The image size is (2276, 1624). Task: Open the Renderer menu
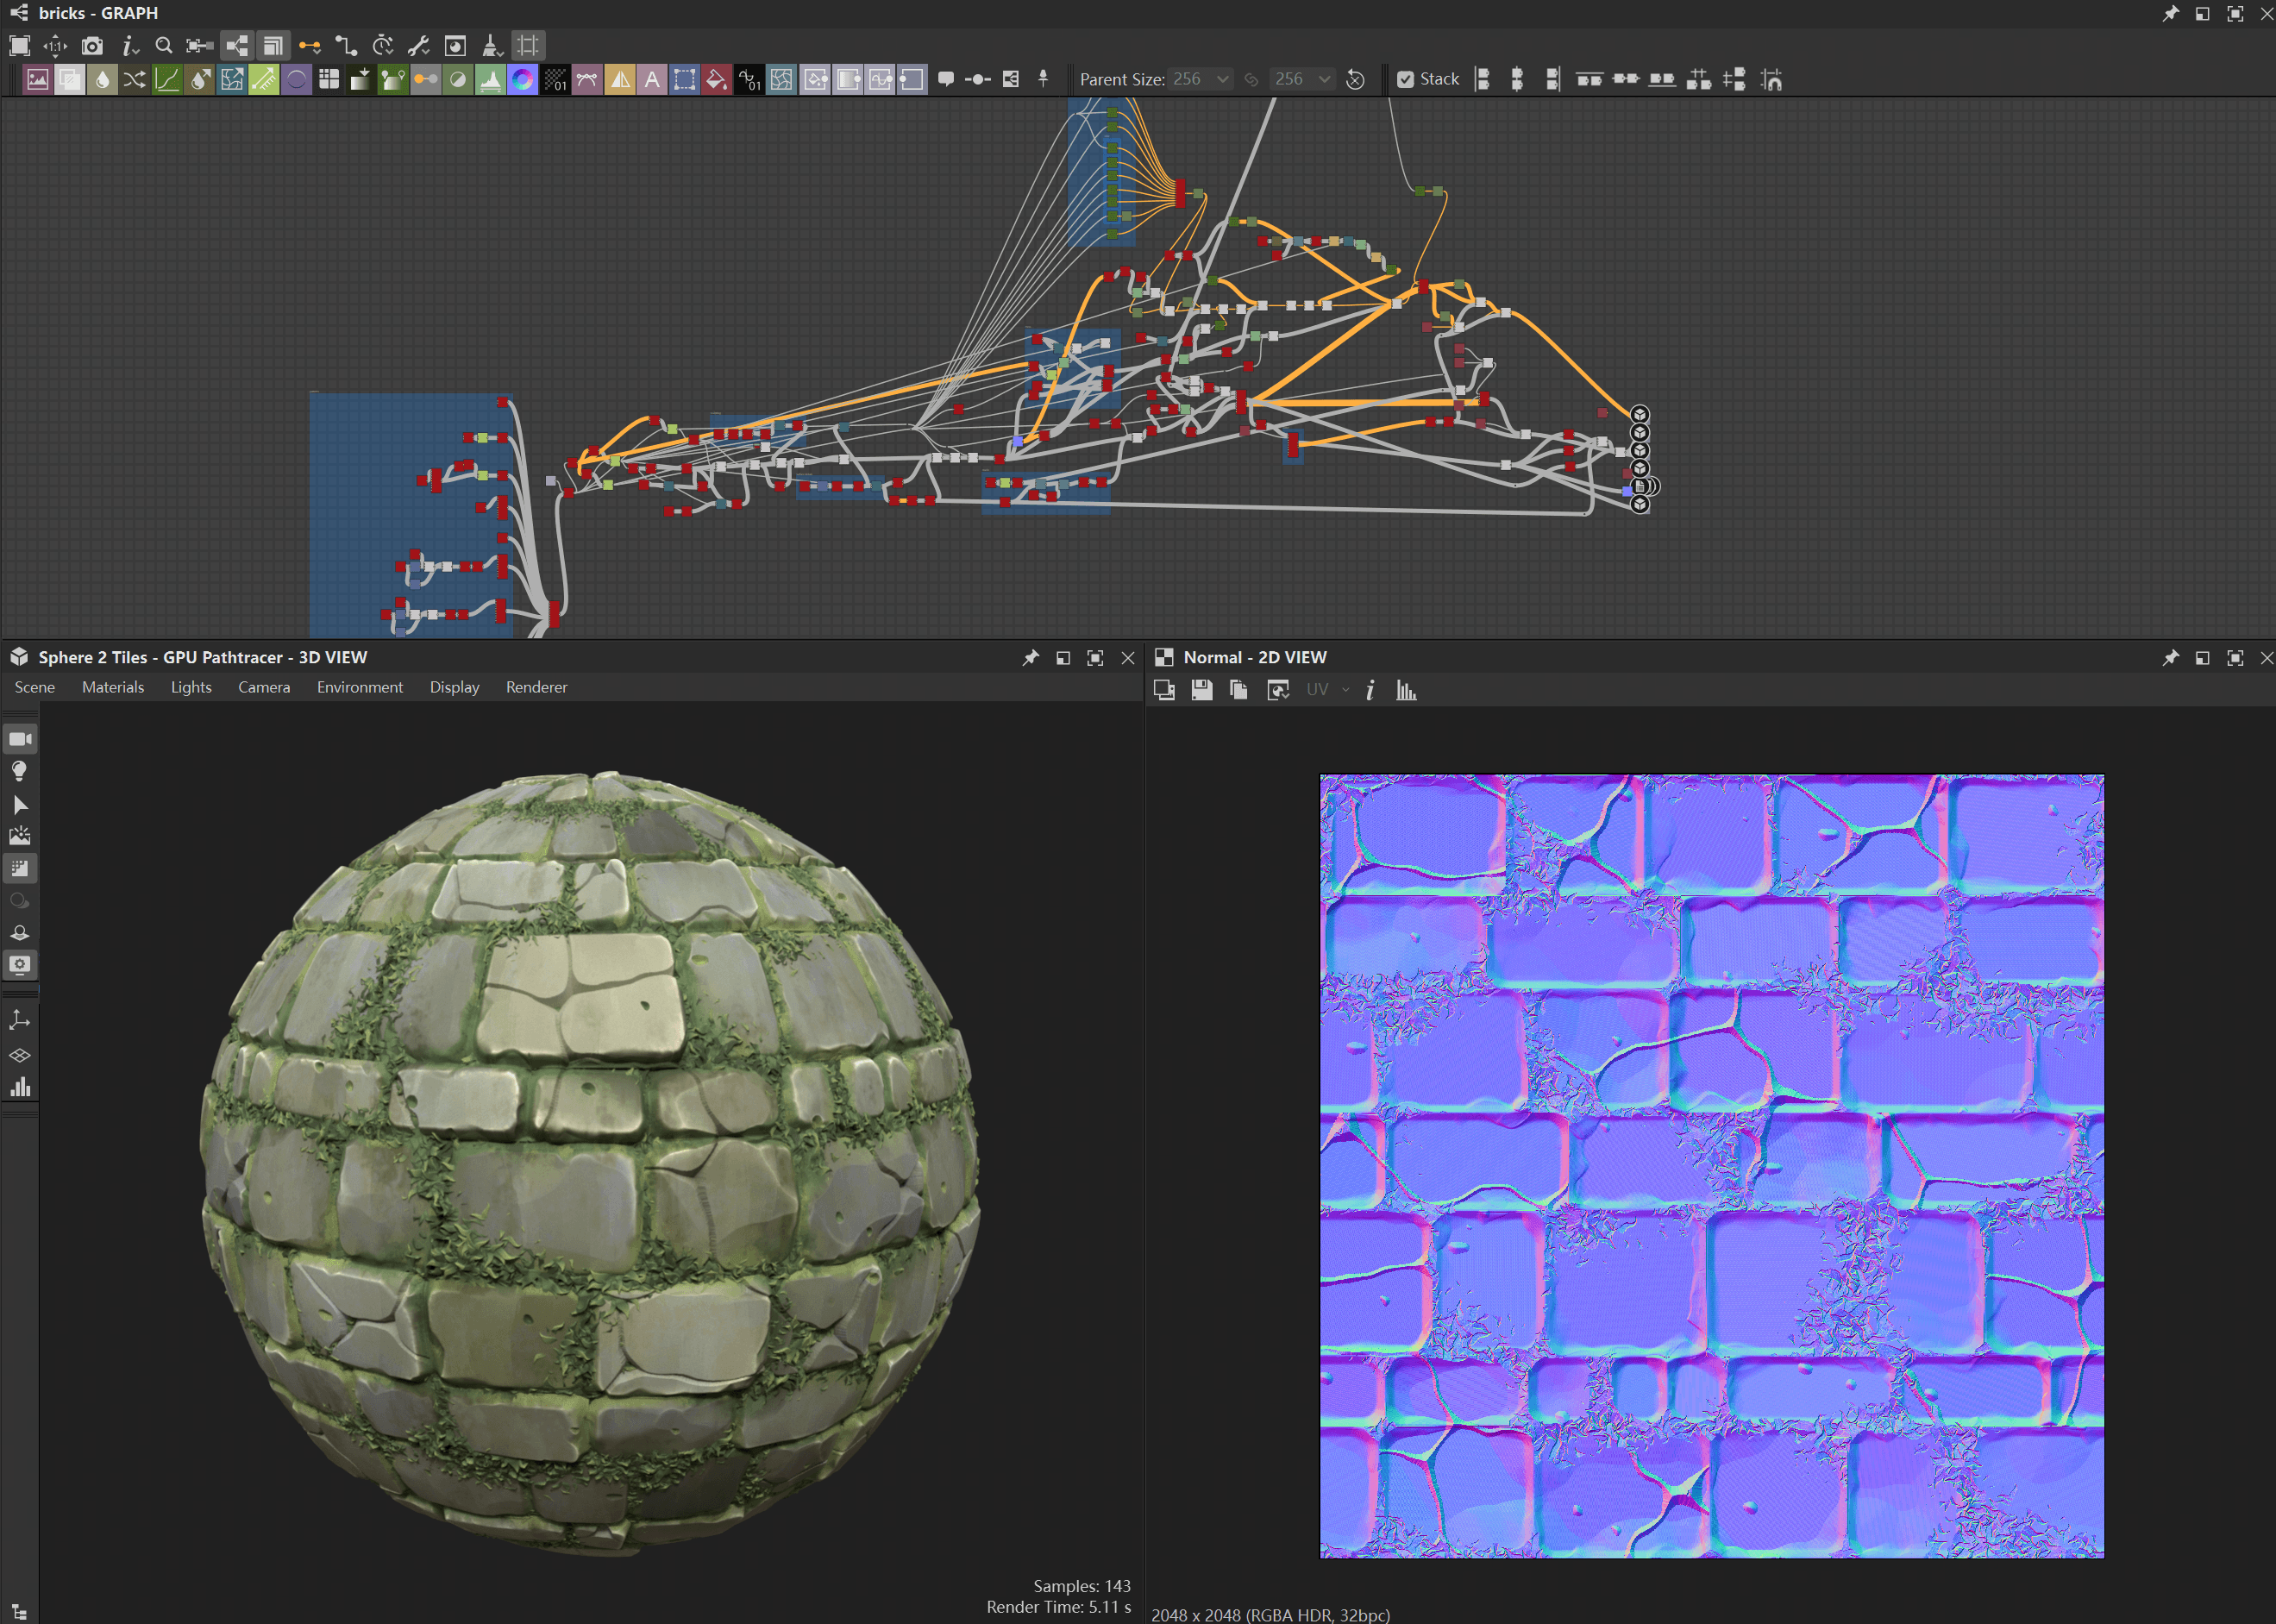point(536,687)
